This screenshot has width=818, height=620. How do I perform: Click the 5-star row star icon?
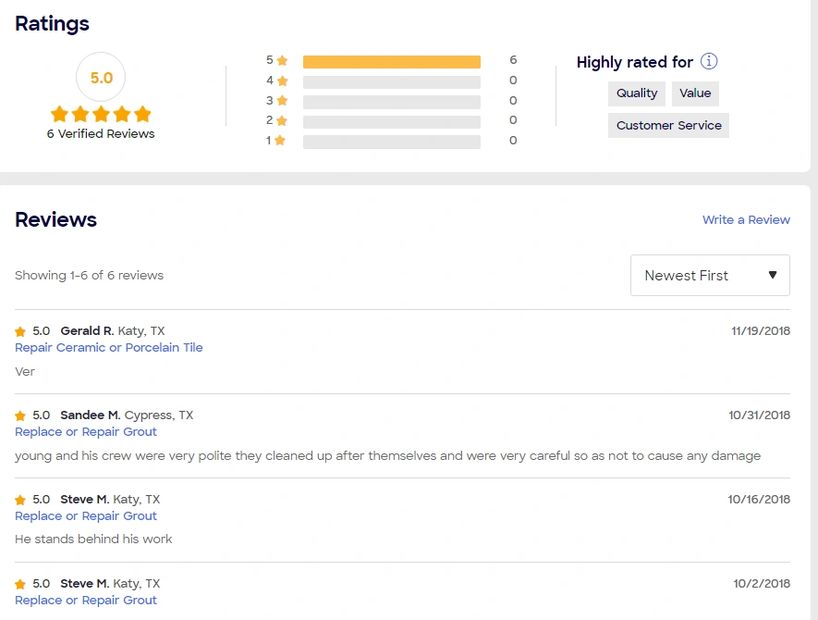point(282,60)
